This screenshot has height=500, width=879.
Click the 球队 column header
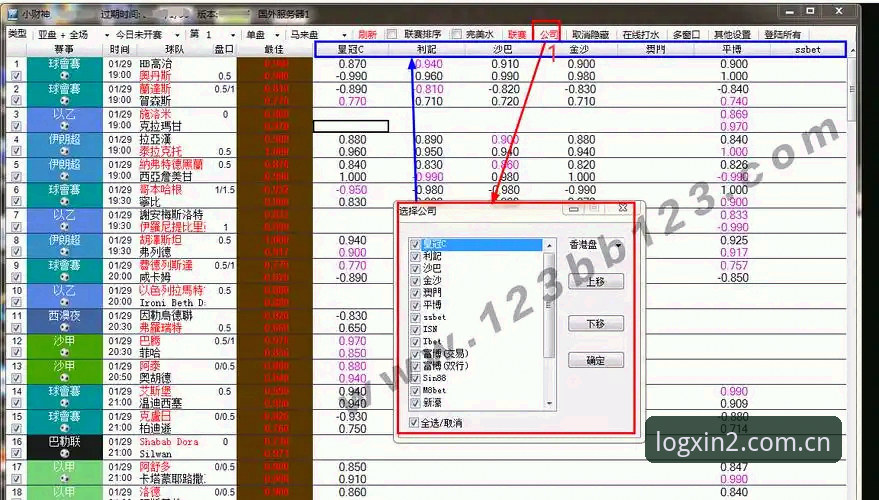point(174,49)
